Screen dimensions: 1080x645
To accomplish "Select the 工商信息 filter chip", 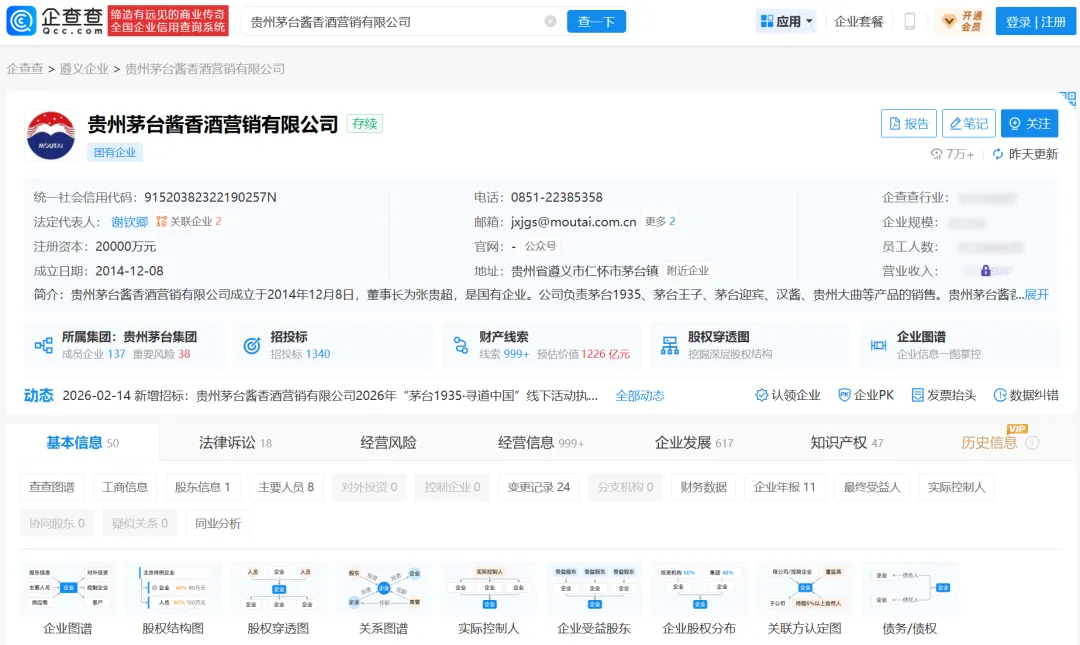I will (x=125, y=487).
